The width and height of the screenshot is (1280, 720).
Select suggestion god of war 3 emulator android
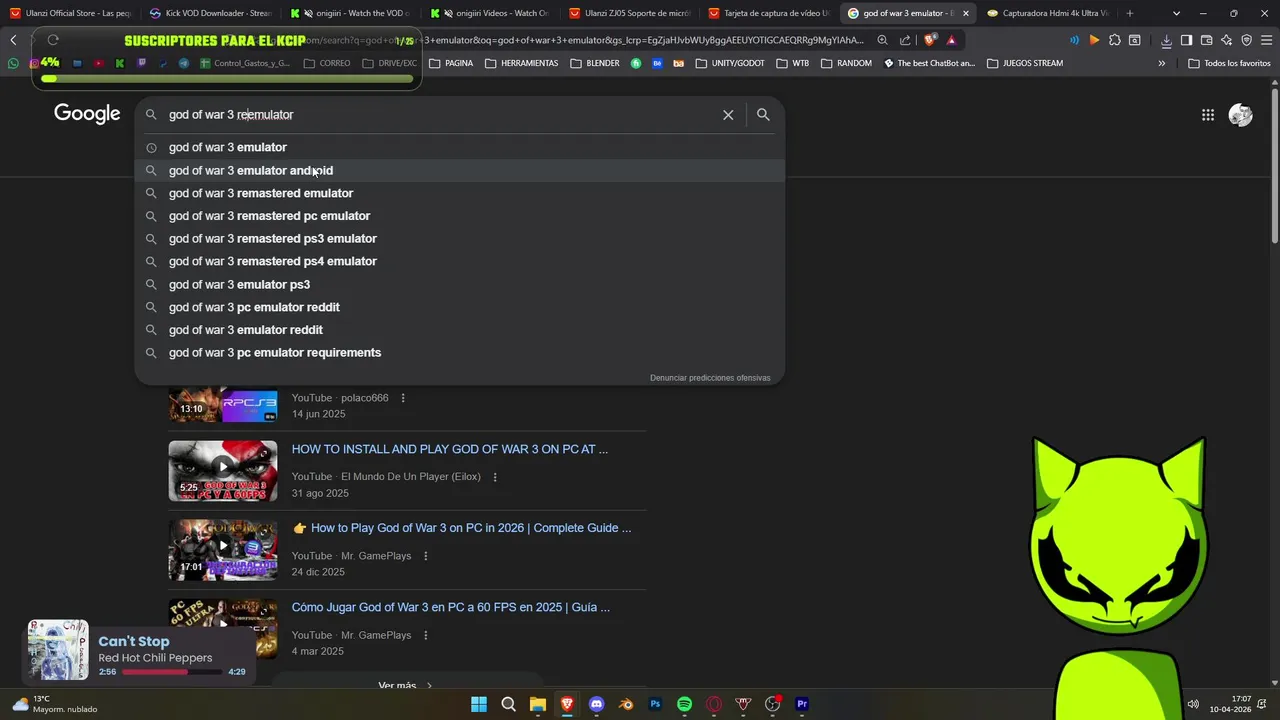click(460, 170)
